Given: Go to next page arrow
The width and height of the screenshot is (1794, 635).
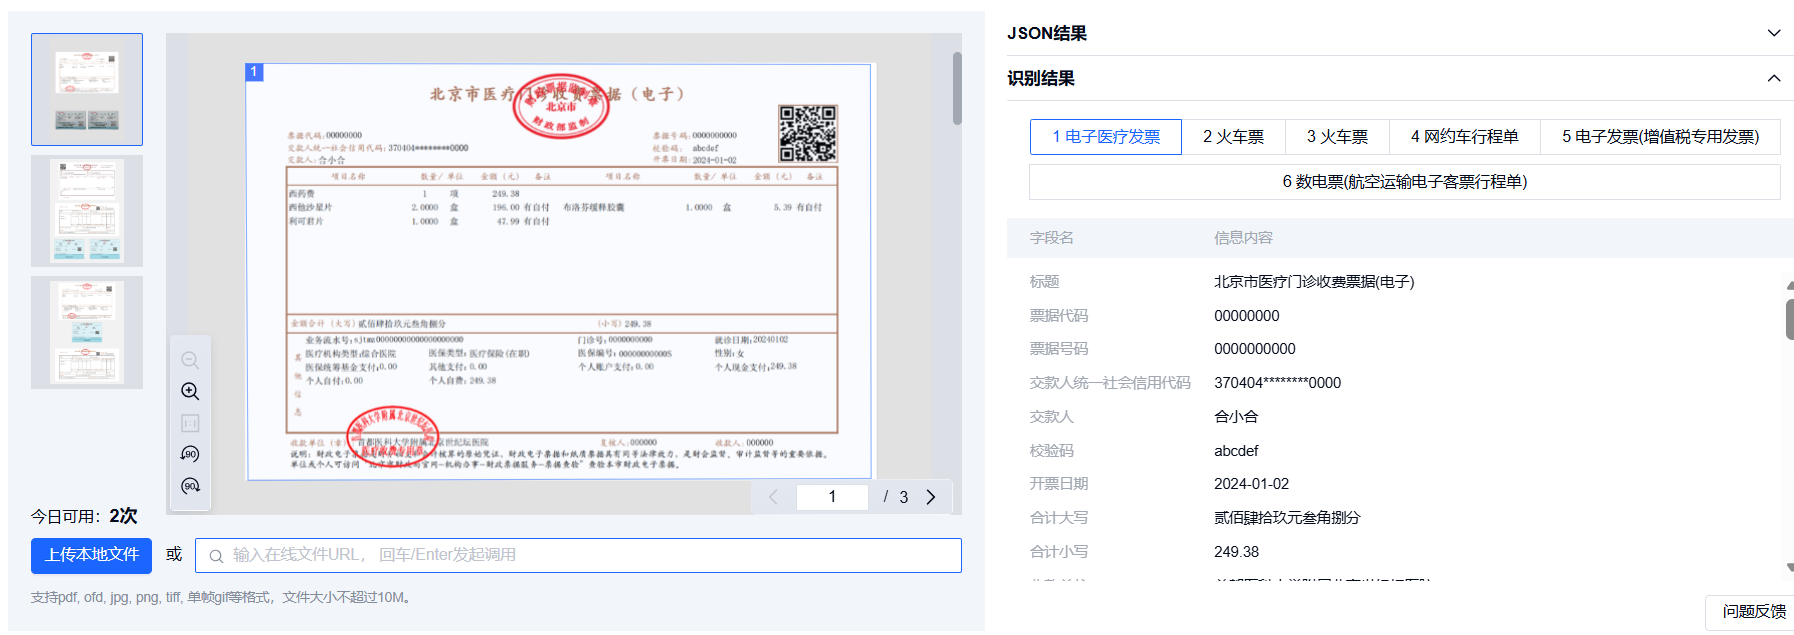Looking at the screenshot, I should pos(931,497).
